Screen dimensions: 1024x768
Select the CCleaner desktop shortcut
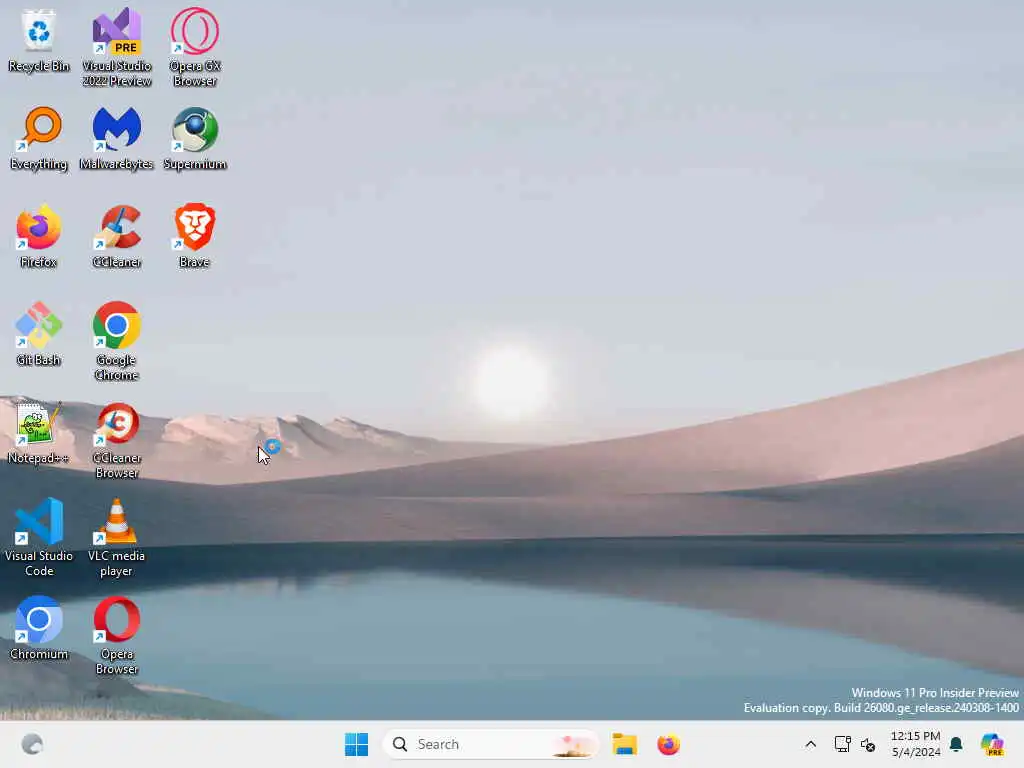pos(117,236)
